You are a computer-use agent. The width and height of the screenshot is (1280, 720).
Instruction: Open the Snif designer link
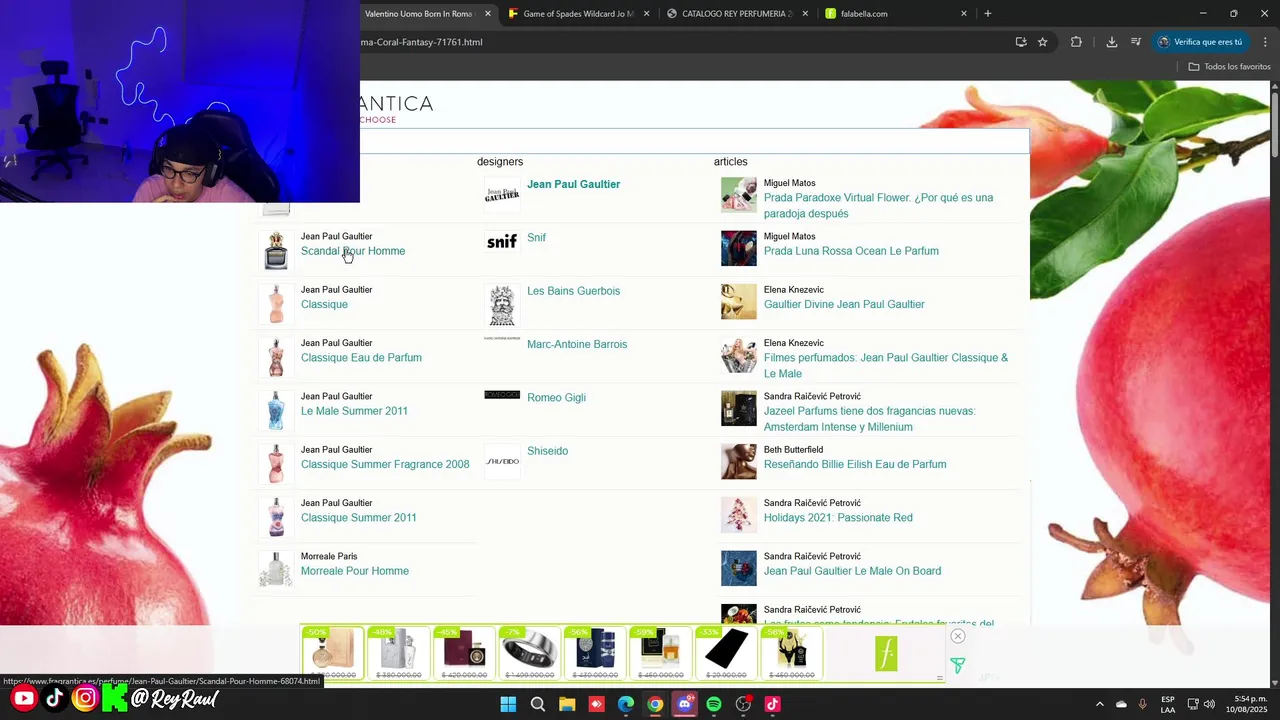[x=536, y=238]
